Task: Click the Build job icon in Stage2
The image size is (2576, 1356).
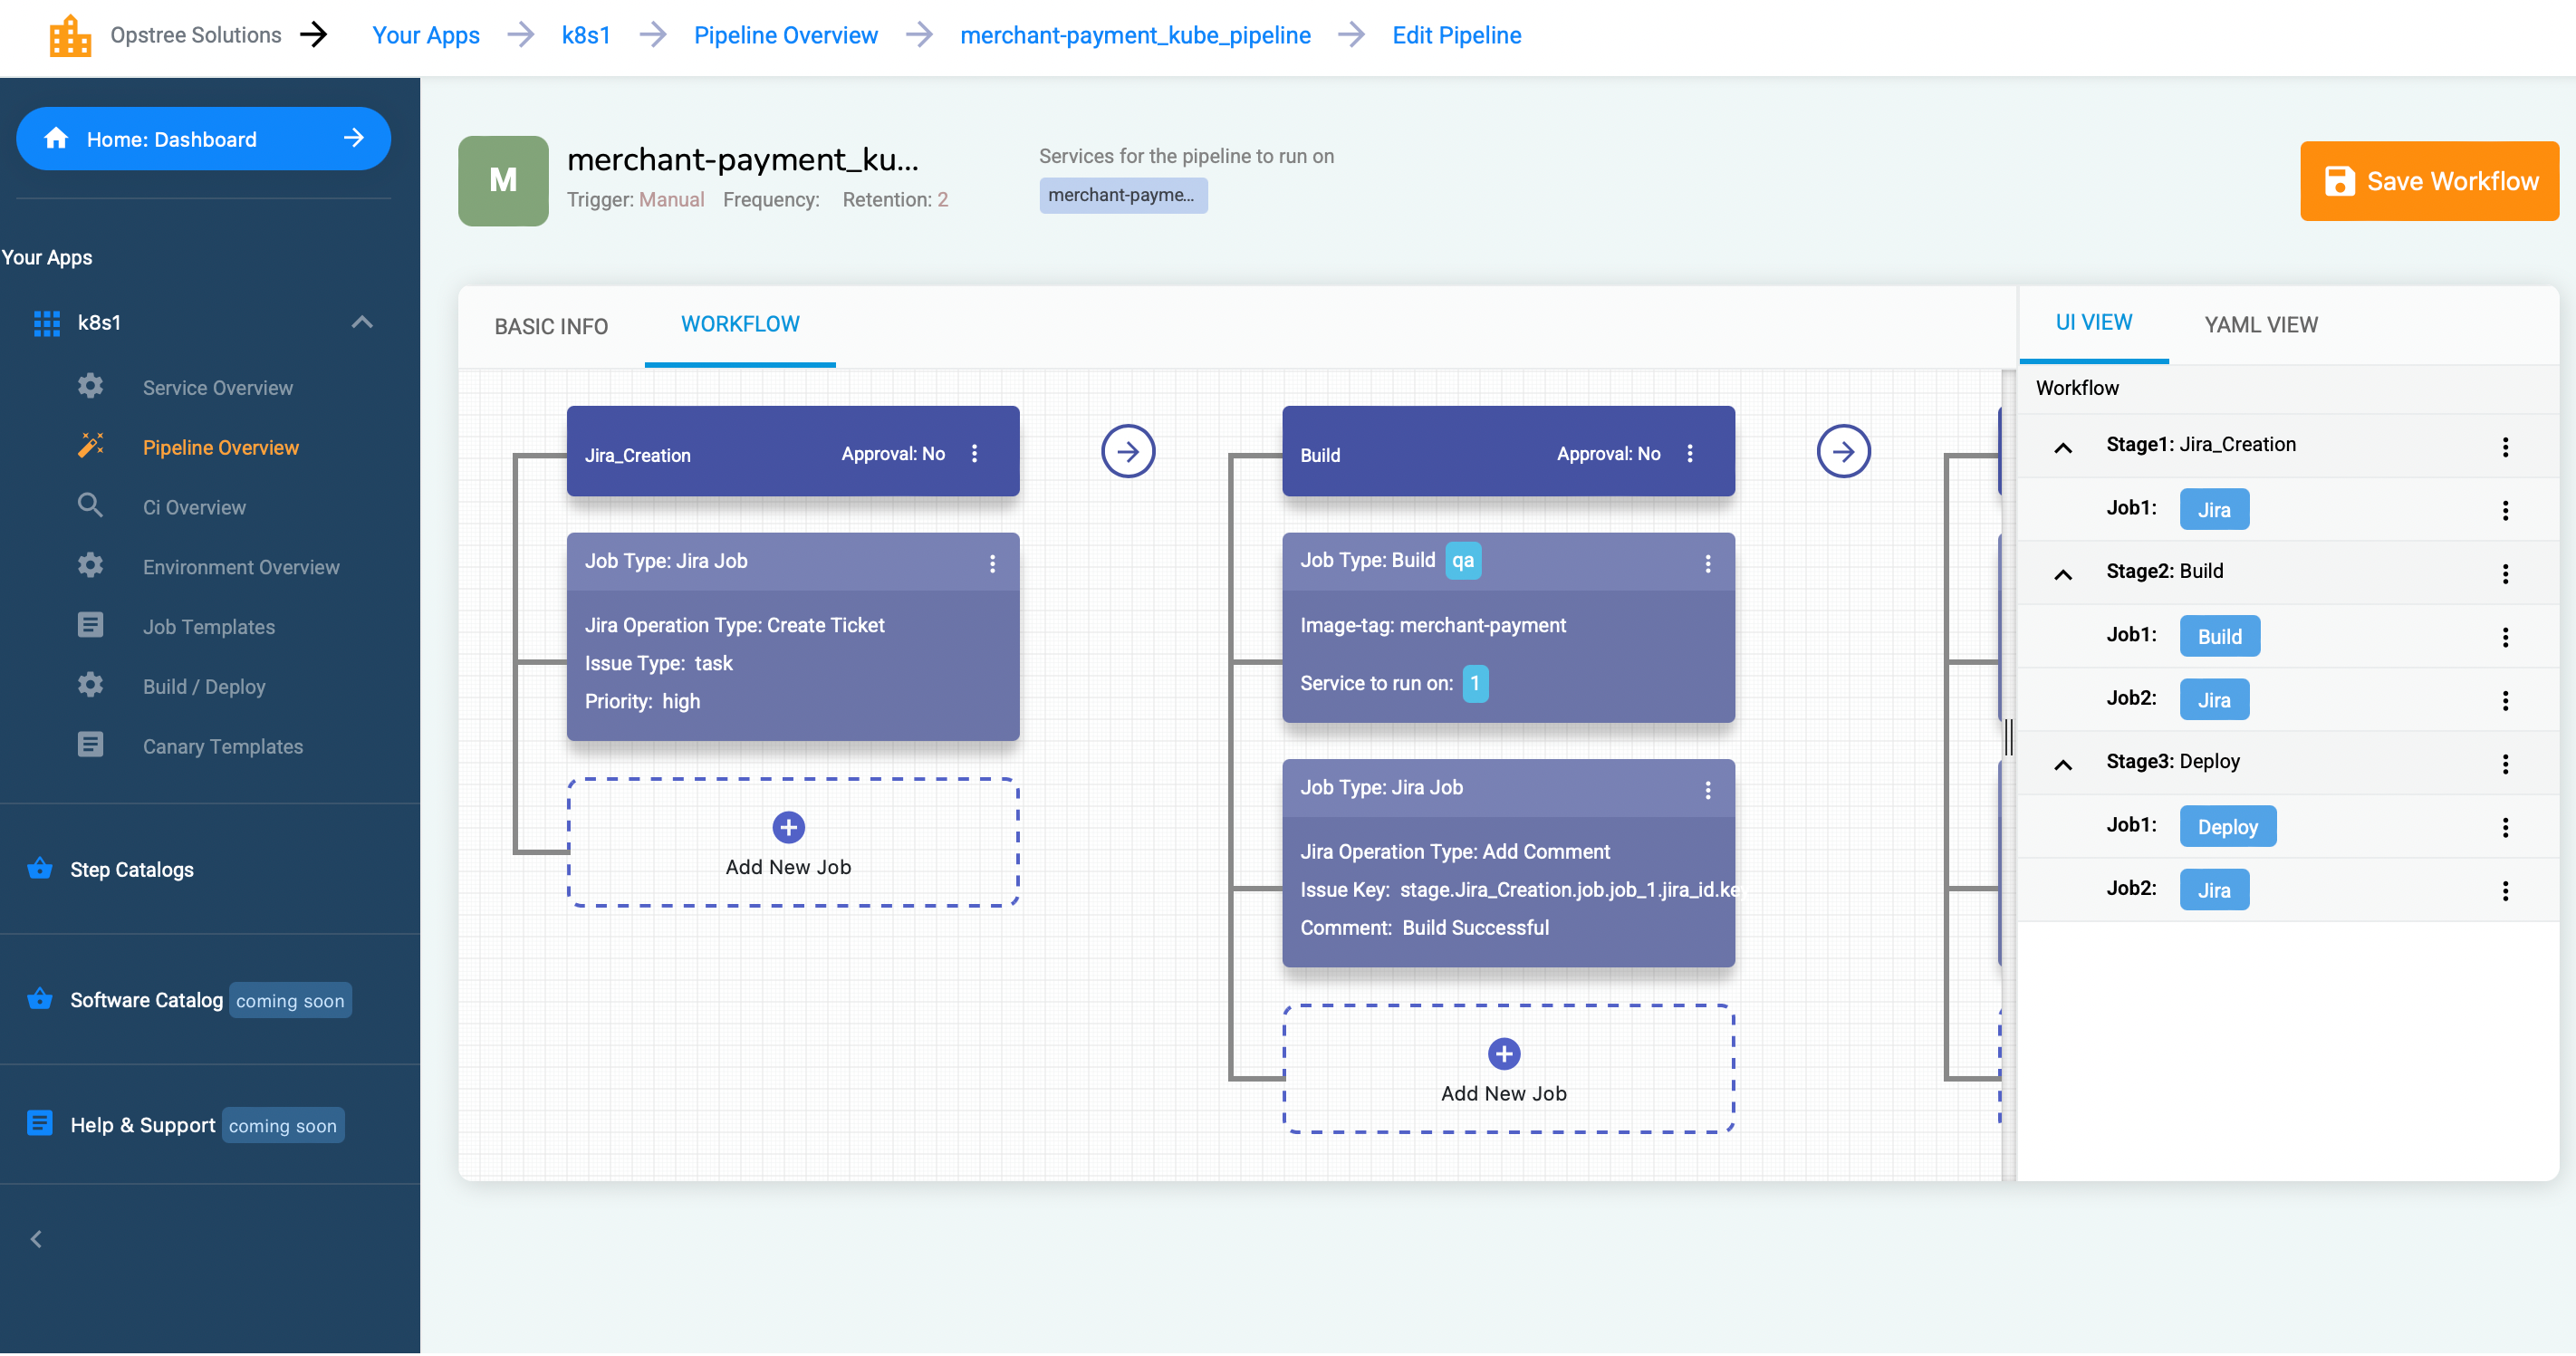Action: 2218,635
